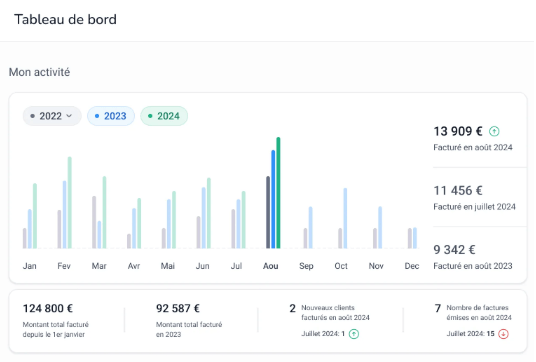Screen dimensions: 536x362
Task: Click the number 7 of invoices issued
Action: (438, 308)
